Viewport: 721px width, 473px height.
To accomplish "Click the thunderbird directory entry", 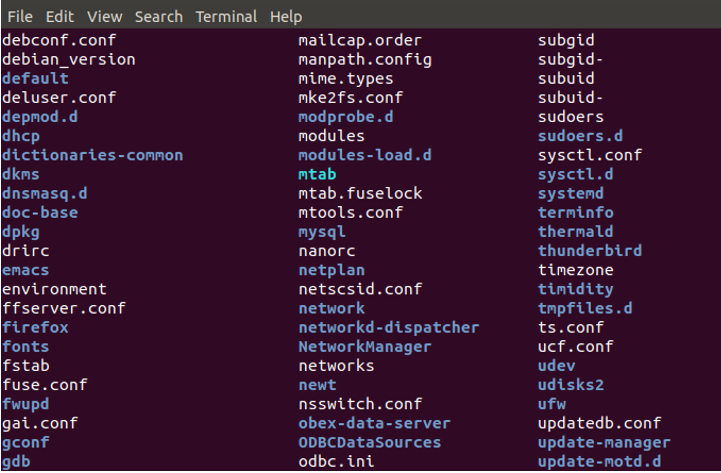I will pos(590,250).
